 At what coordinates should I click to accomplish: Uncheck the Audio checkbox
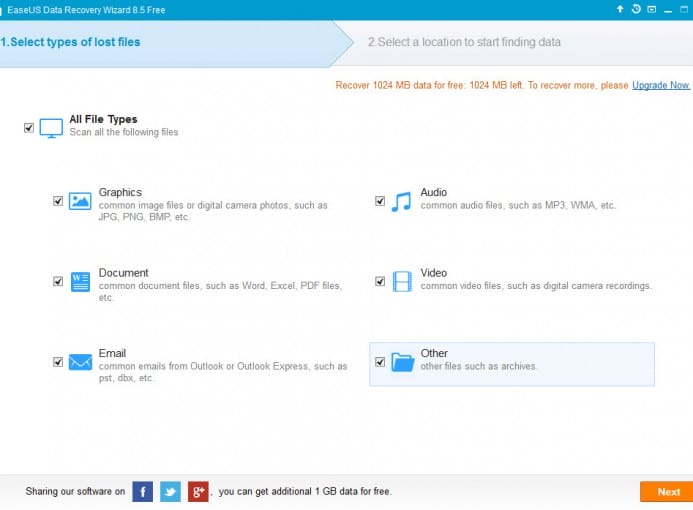[380, 201]
